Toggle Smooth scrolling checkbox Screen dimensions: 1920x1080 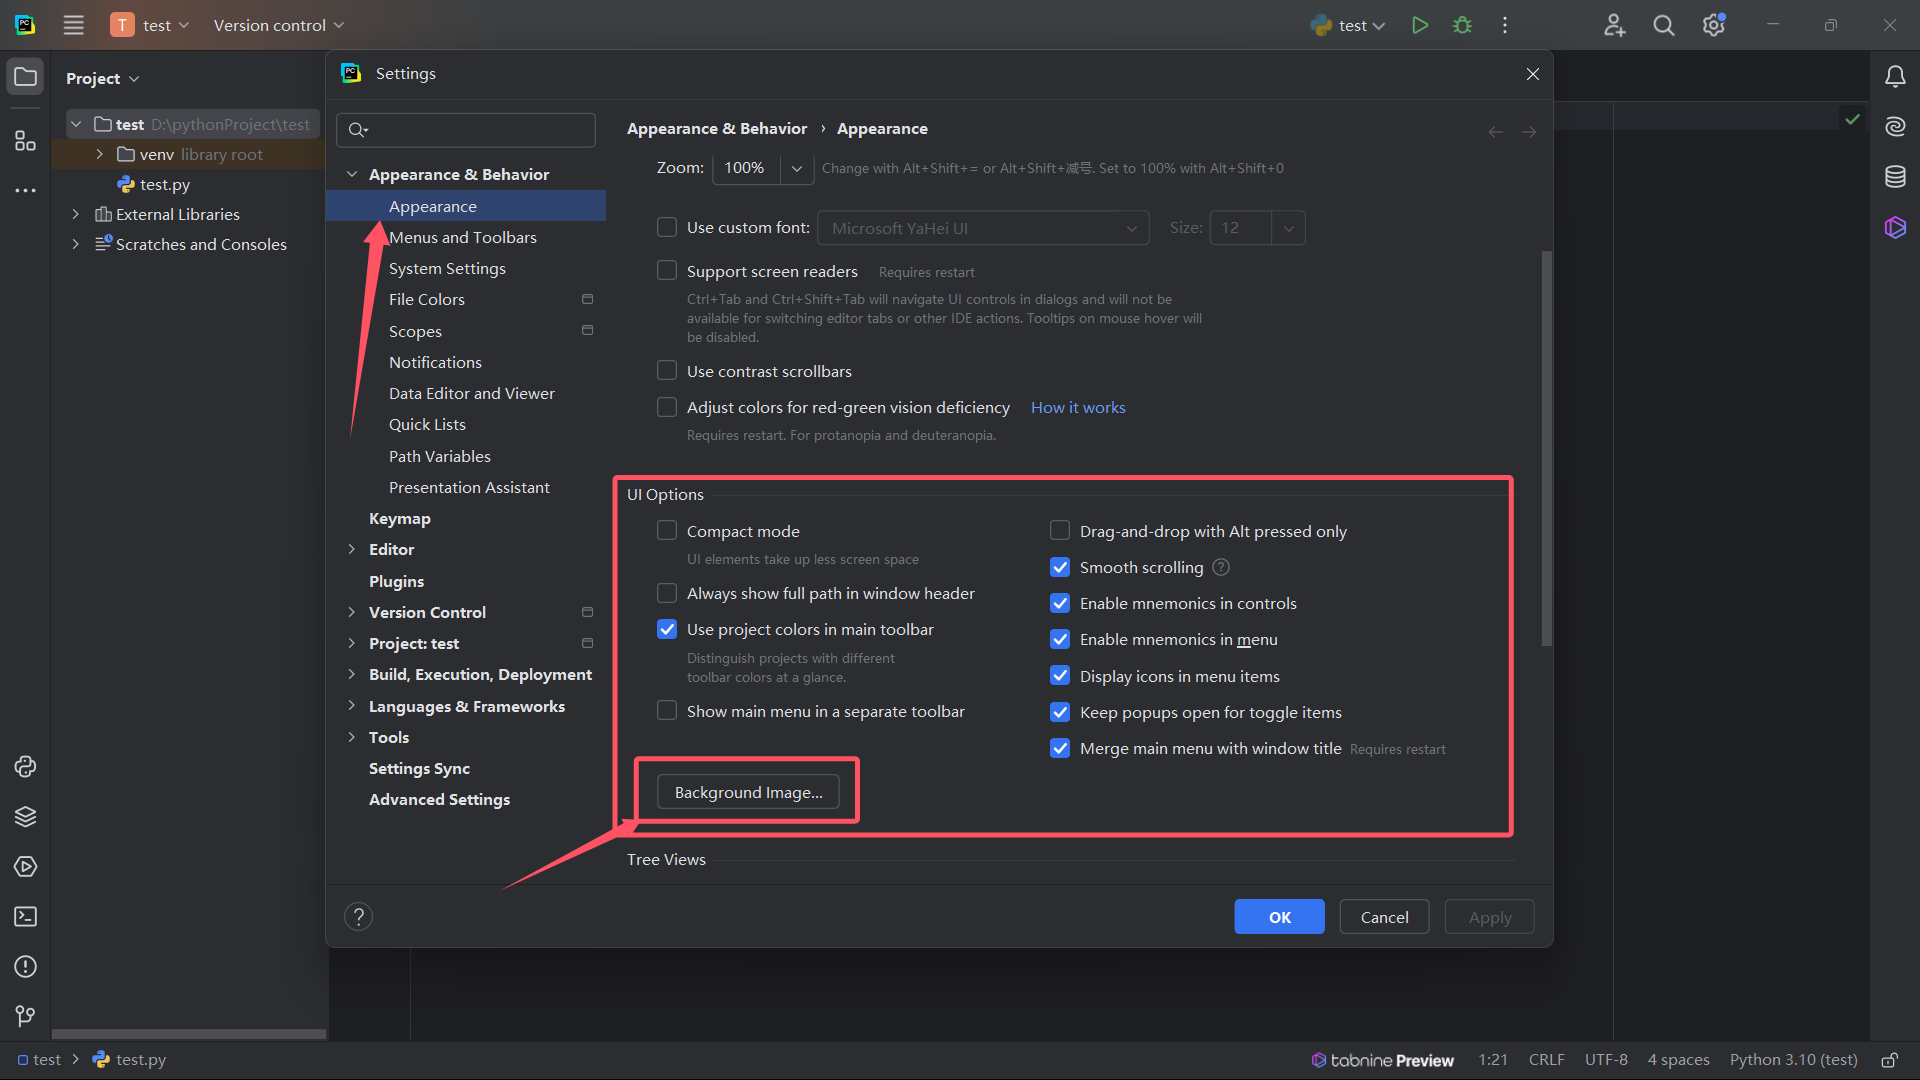[1060, 567]
